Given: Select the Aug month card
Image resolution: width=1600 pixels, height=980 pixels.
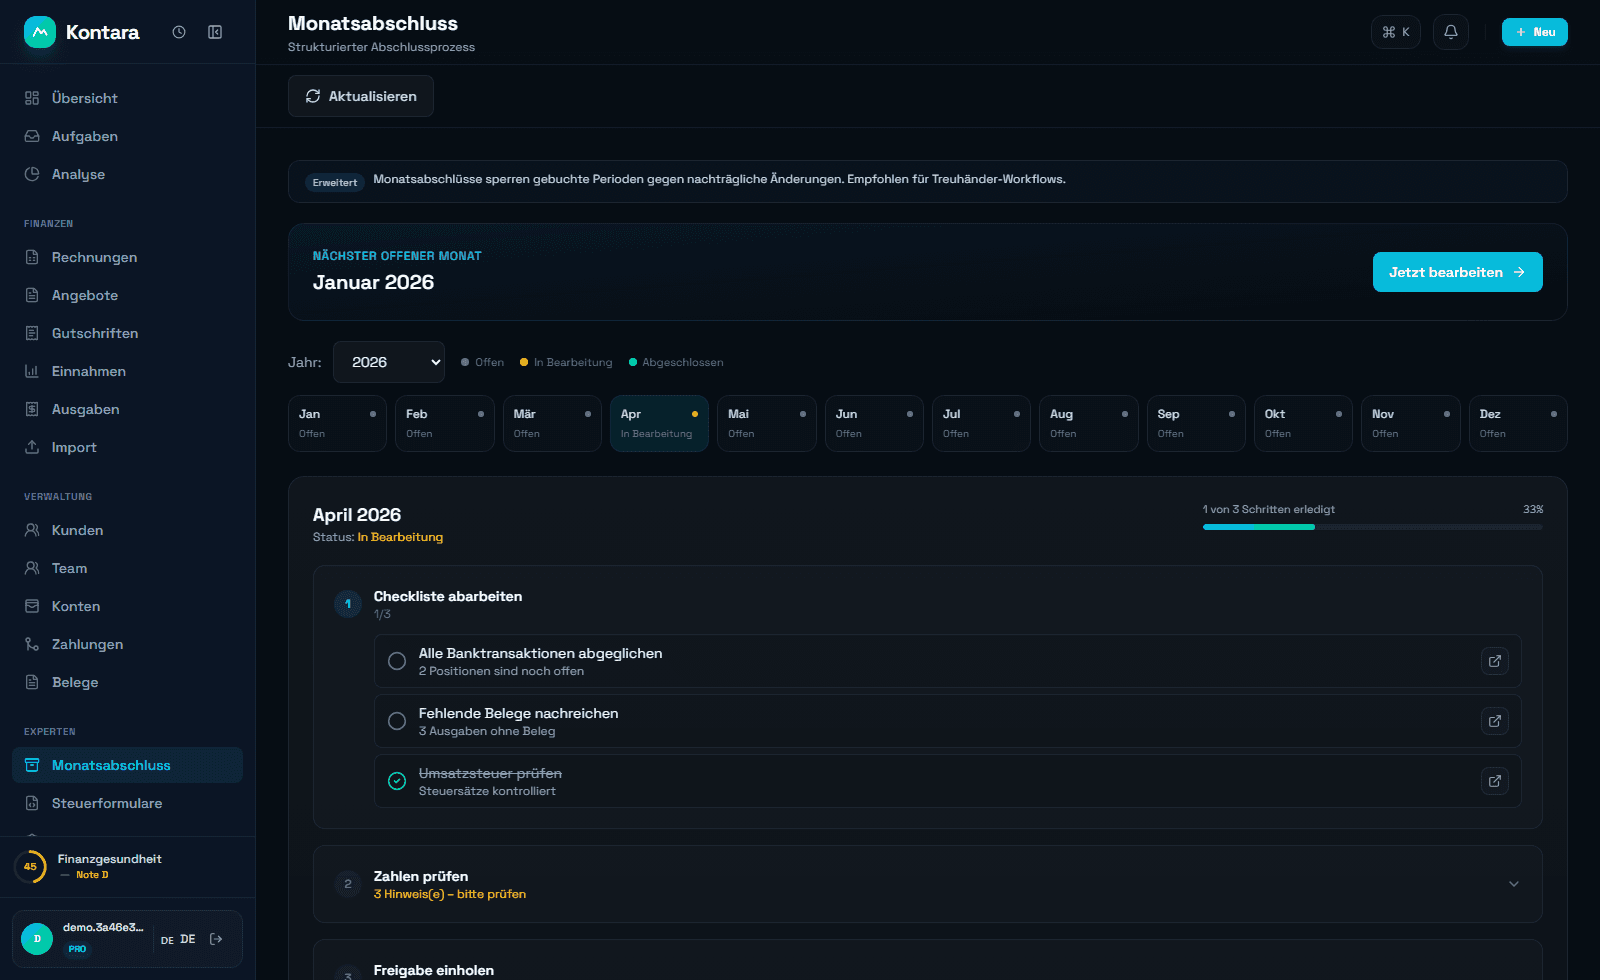Looking at the screenshot, I should [x=1089, y=423].
